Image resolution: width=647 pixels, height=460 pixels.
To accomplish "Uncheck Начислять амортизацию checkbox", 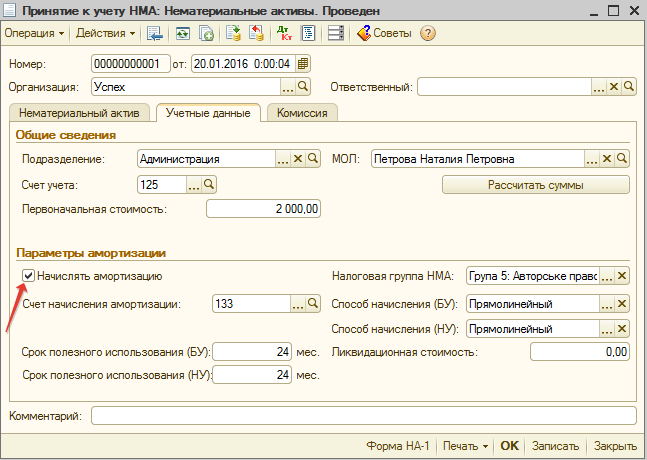I will point(29,275).
